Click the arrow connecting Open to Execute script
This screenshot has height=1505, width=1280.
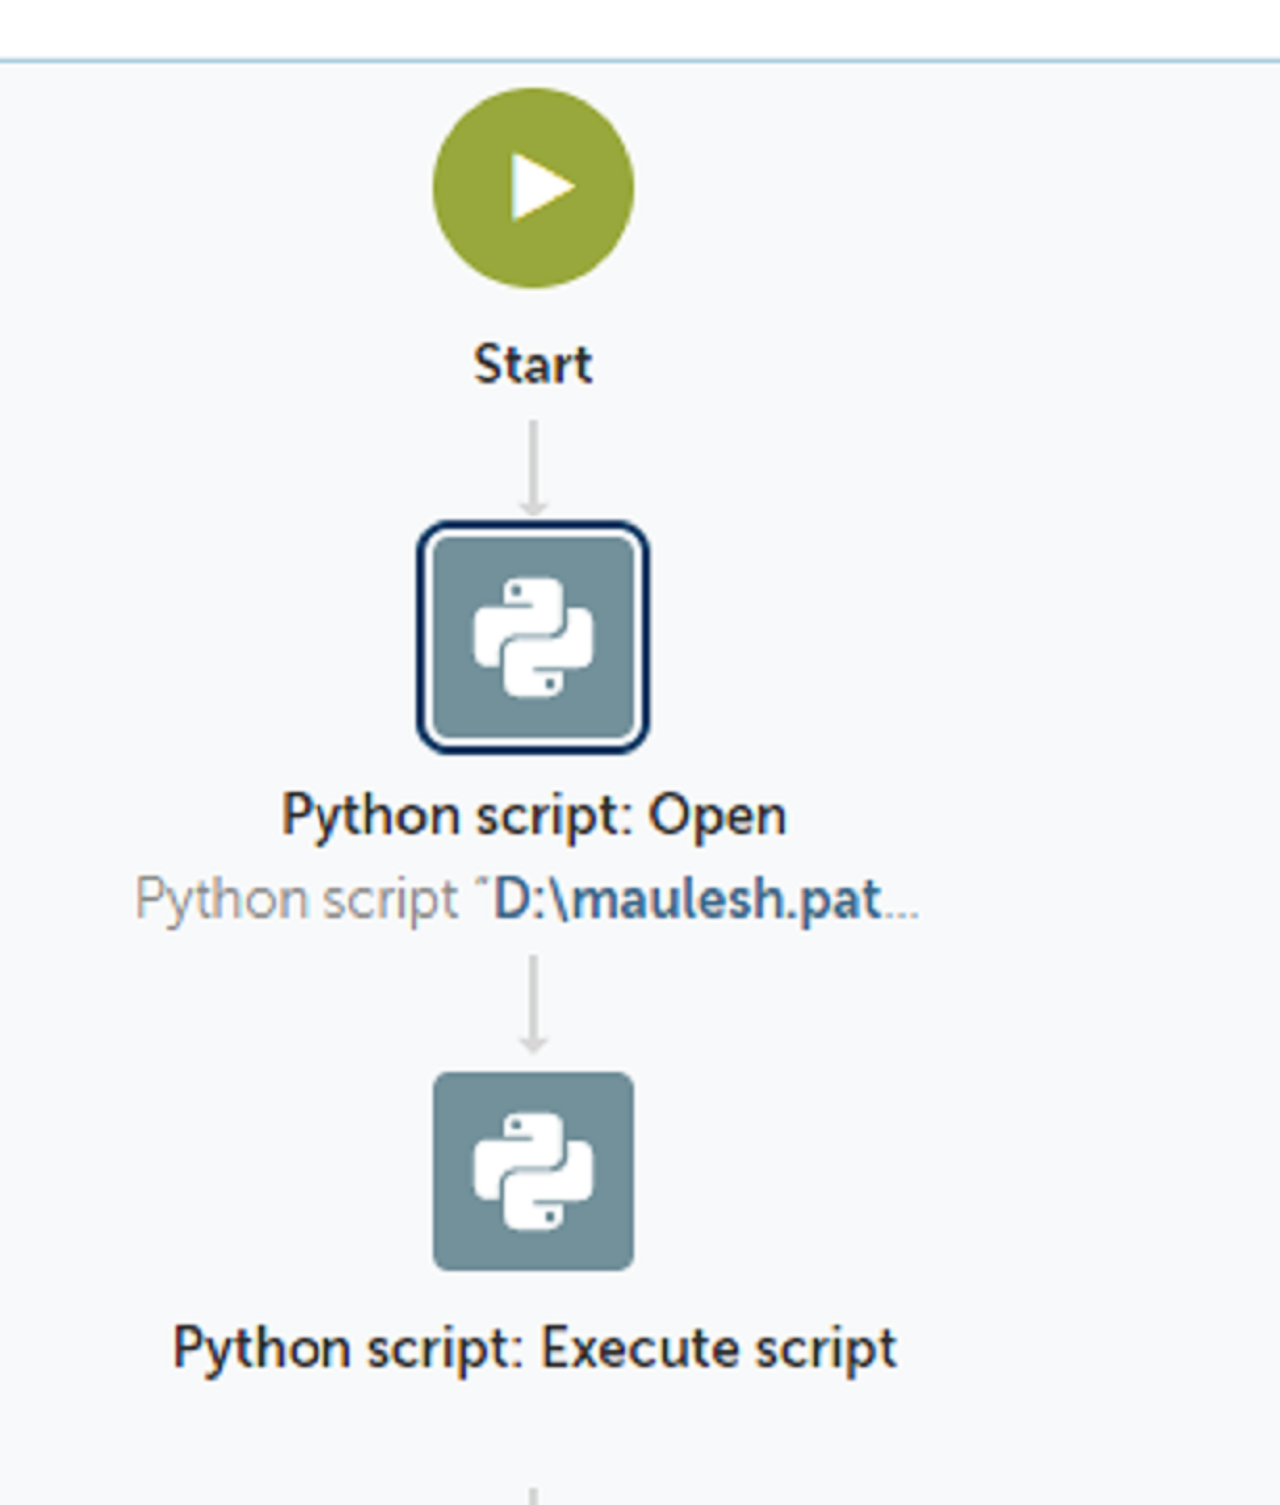pyautogui.click(x=533, y=1002)
